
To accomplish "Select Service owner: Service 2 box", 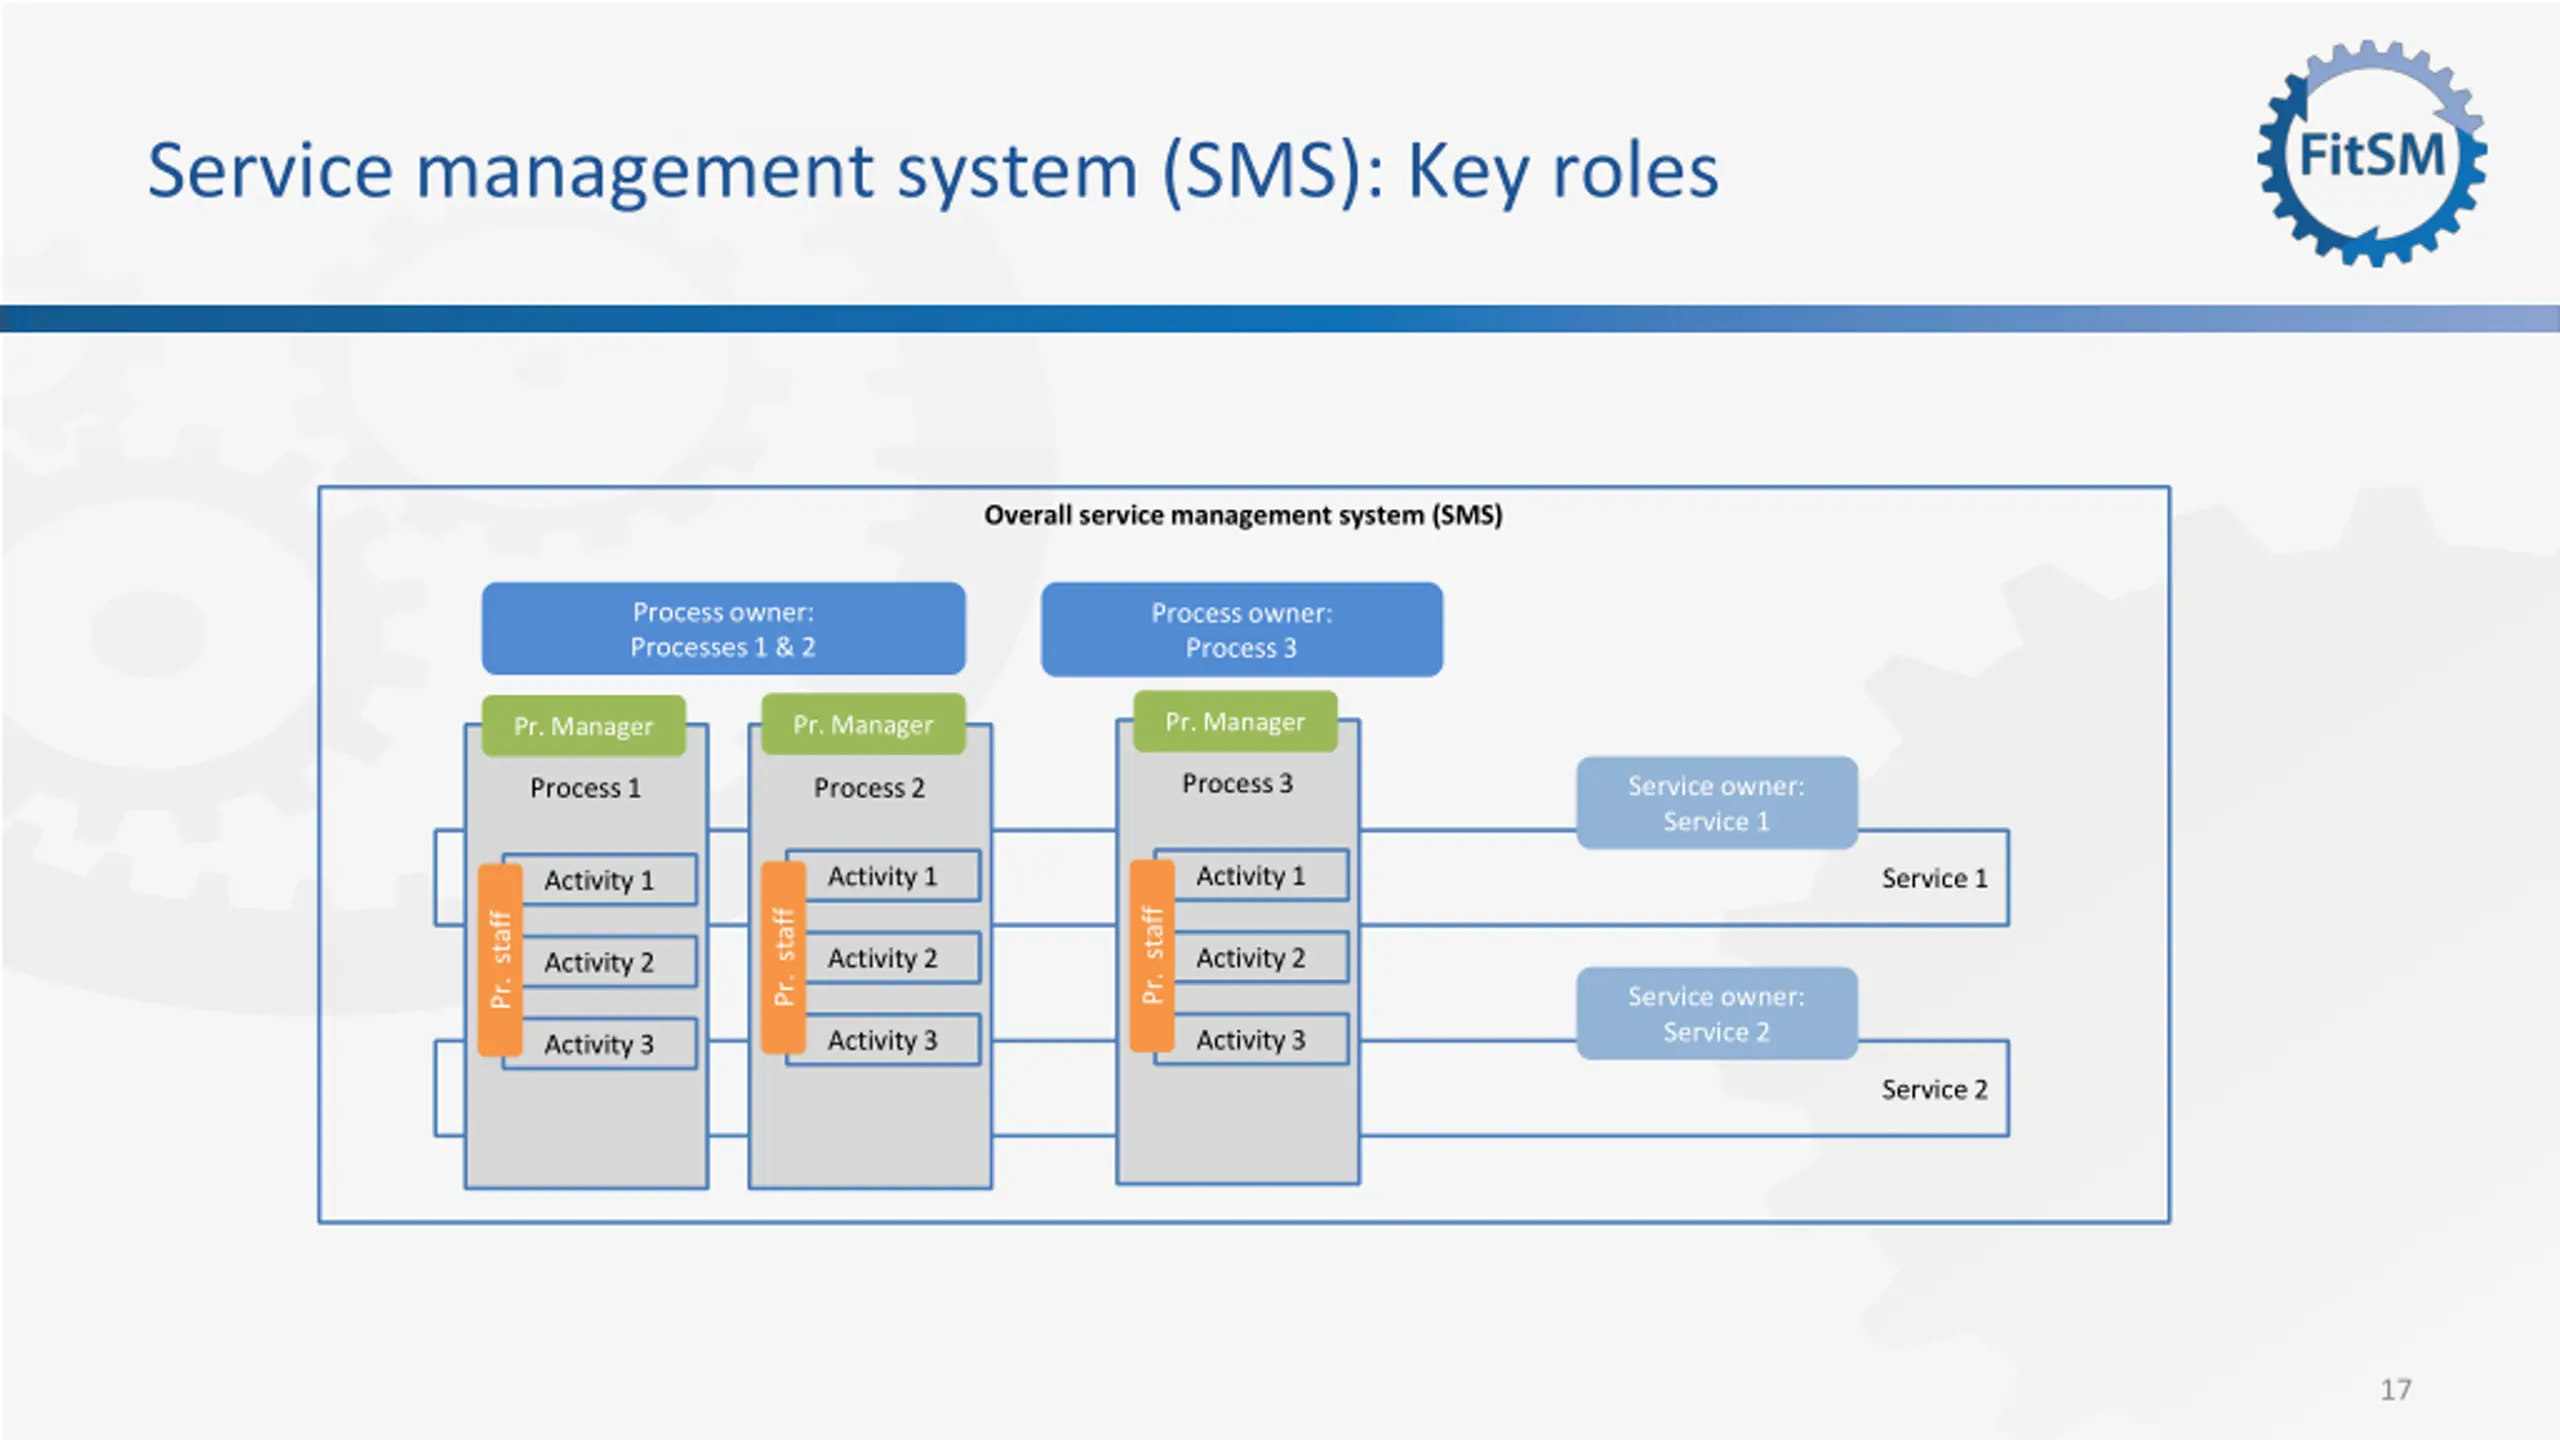I will point(1716,1013).
